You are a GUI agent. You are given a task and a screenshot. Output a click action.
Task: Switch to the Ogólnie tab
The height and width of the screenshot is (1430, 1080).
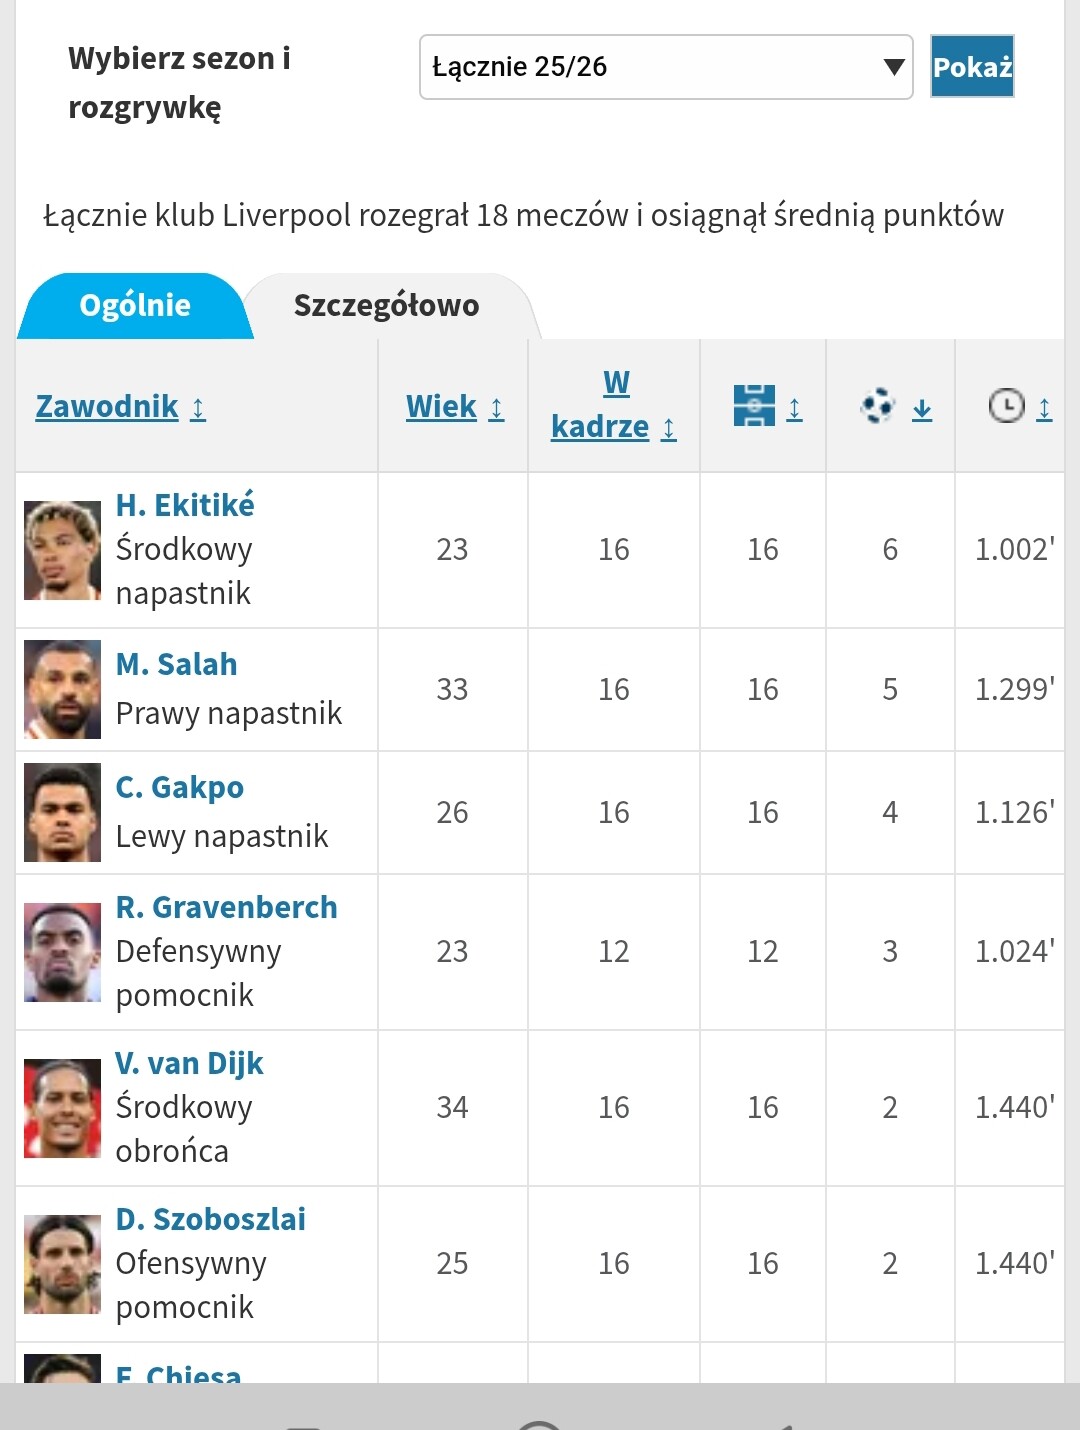coord(135,305)
